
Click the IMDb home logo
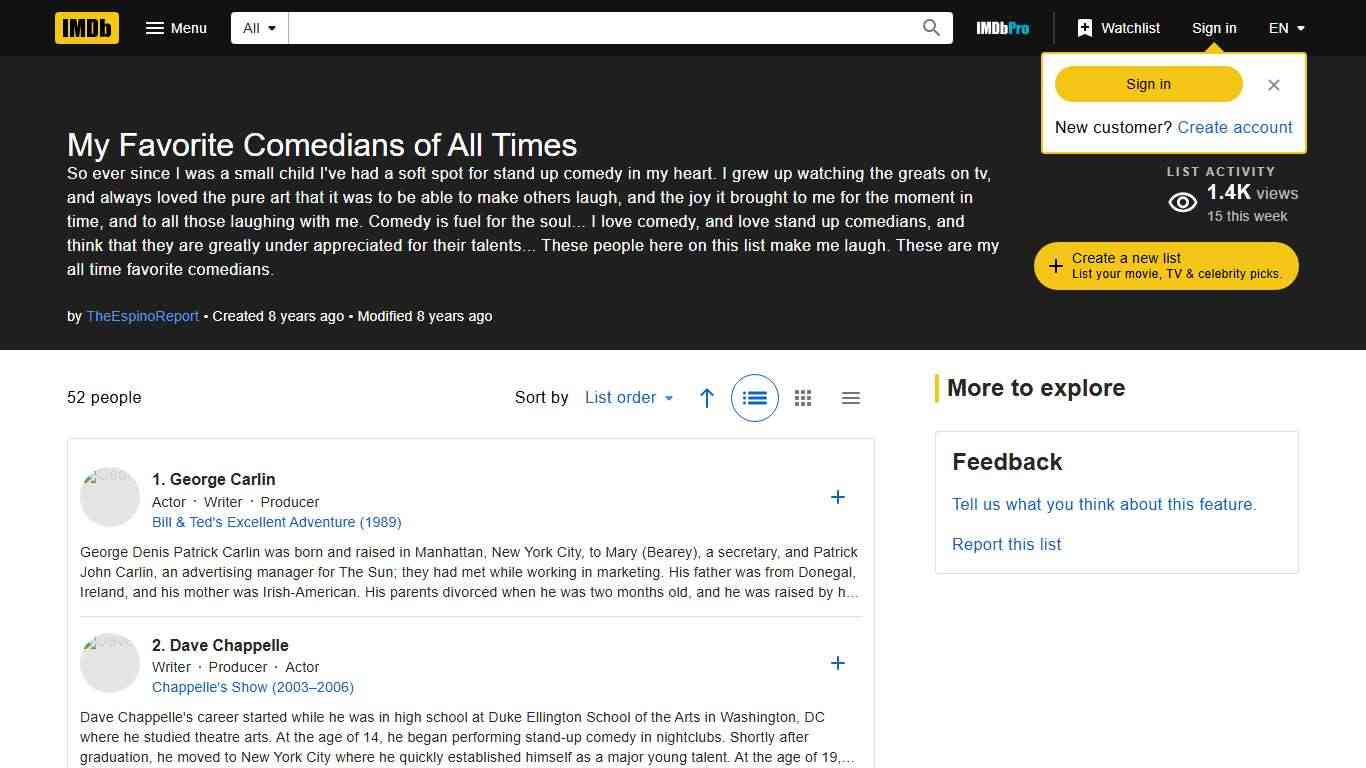[x=87, y=28]
